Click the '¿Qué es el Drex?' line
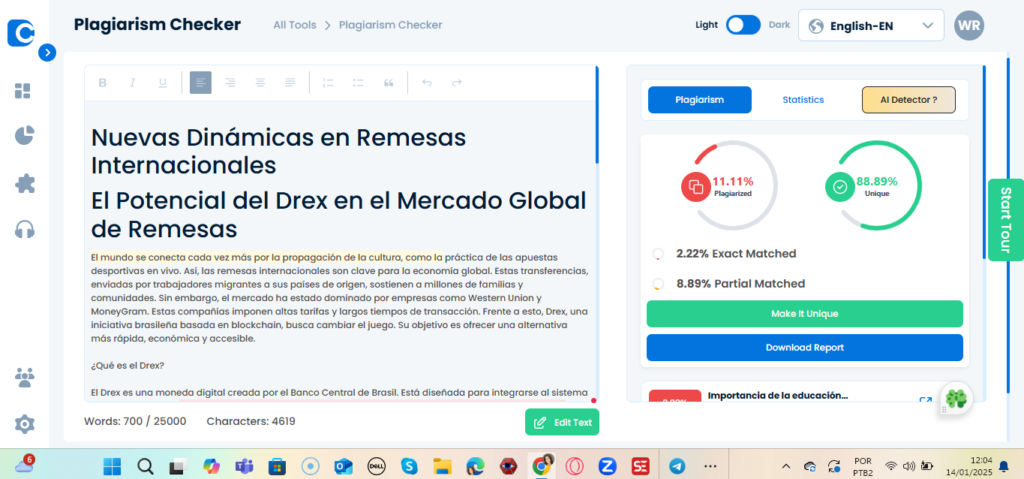The image size is (1024, 479). click(x=127, y=365)
